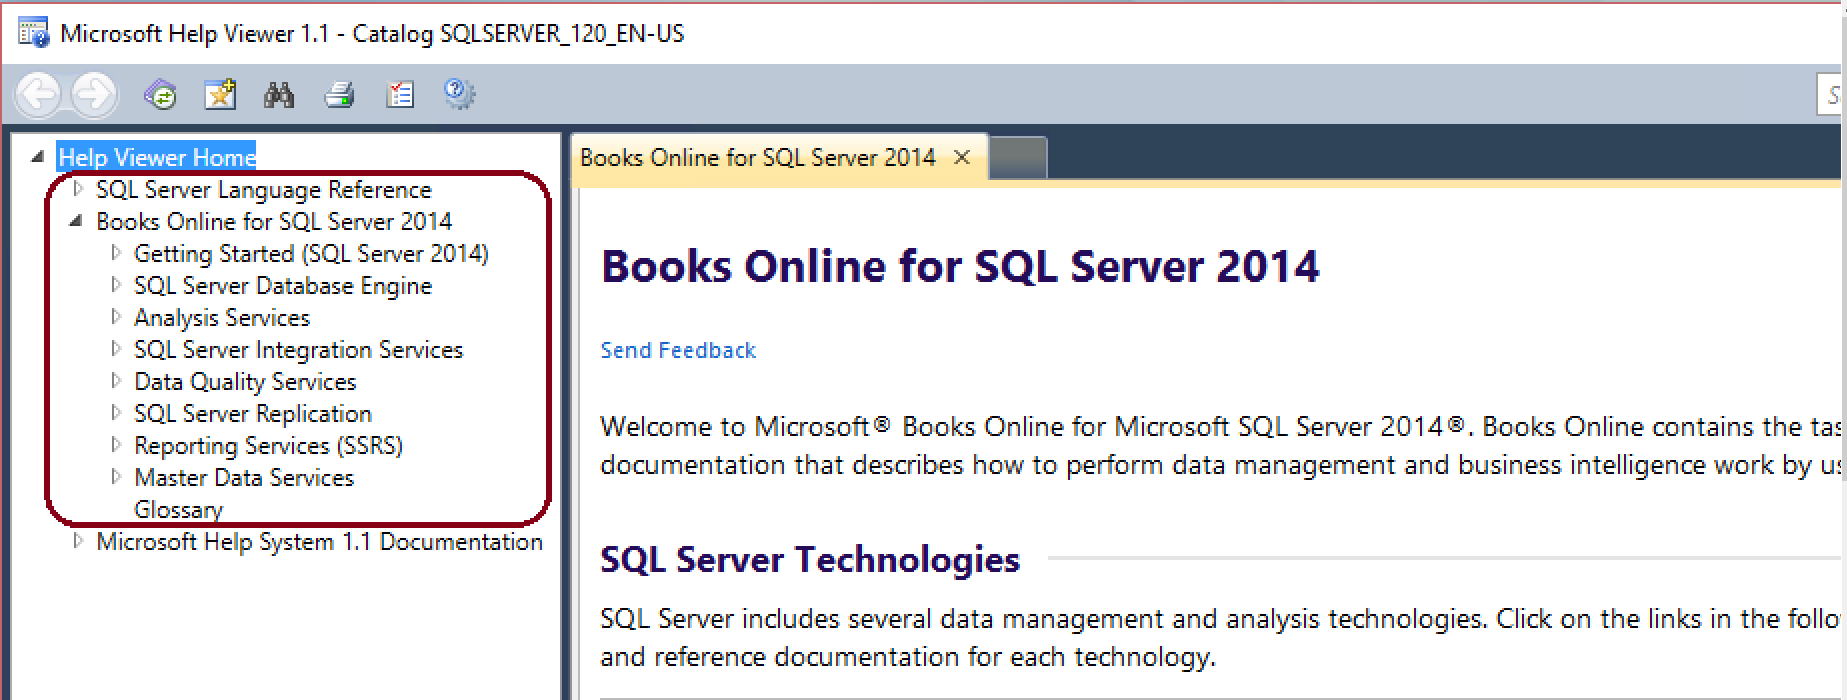Open SQL Server Database Engine topic

[283, 285]
